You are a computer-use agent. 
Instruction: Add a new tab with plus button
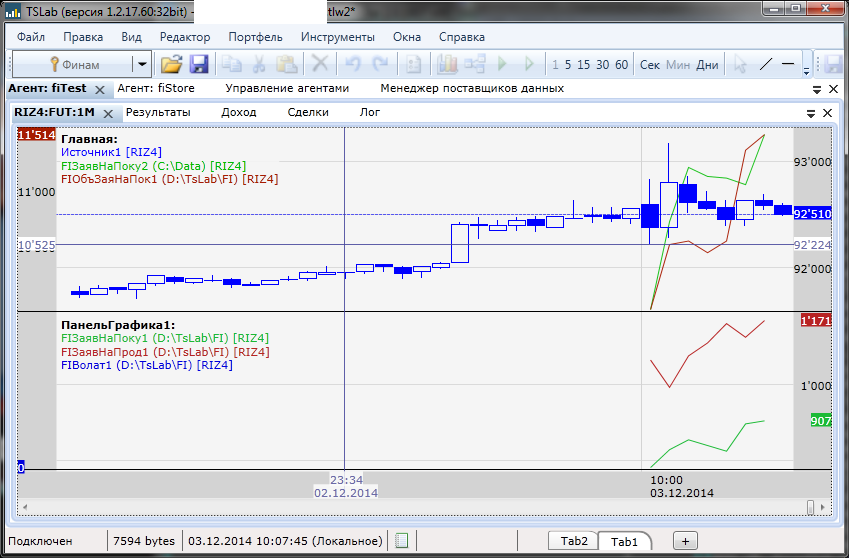[685, 541]
